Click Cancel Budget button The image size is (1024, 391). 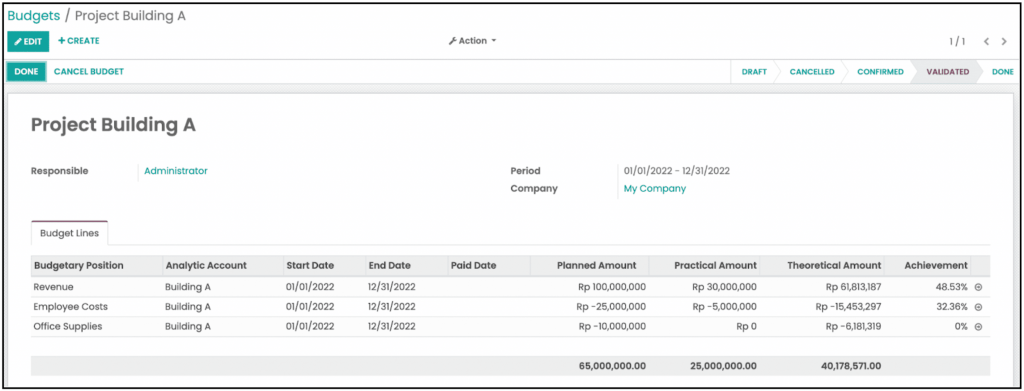(89, 72)
